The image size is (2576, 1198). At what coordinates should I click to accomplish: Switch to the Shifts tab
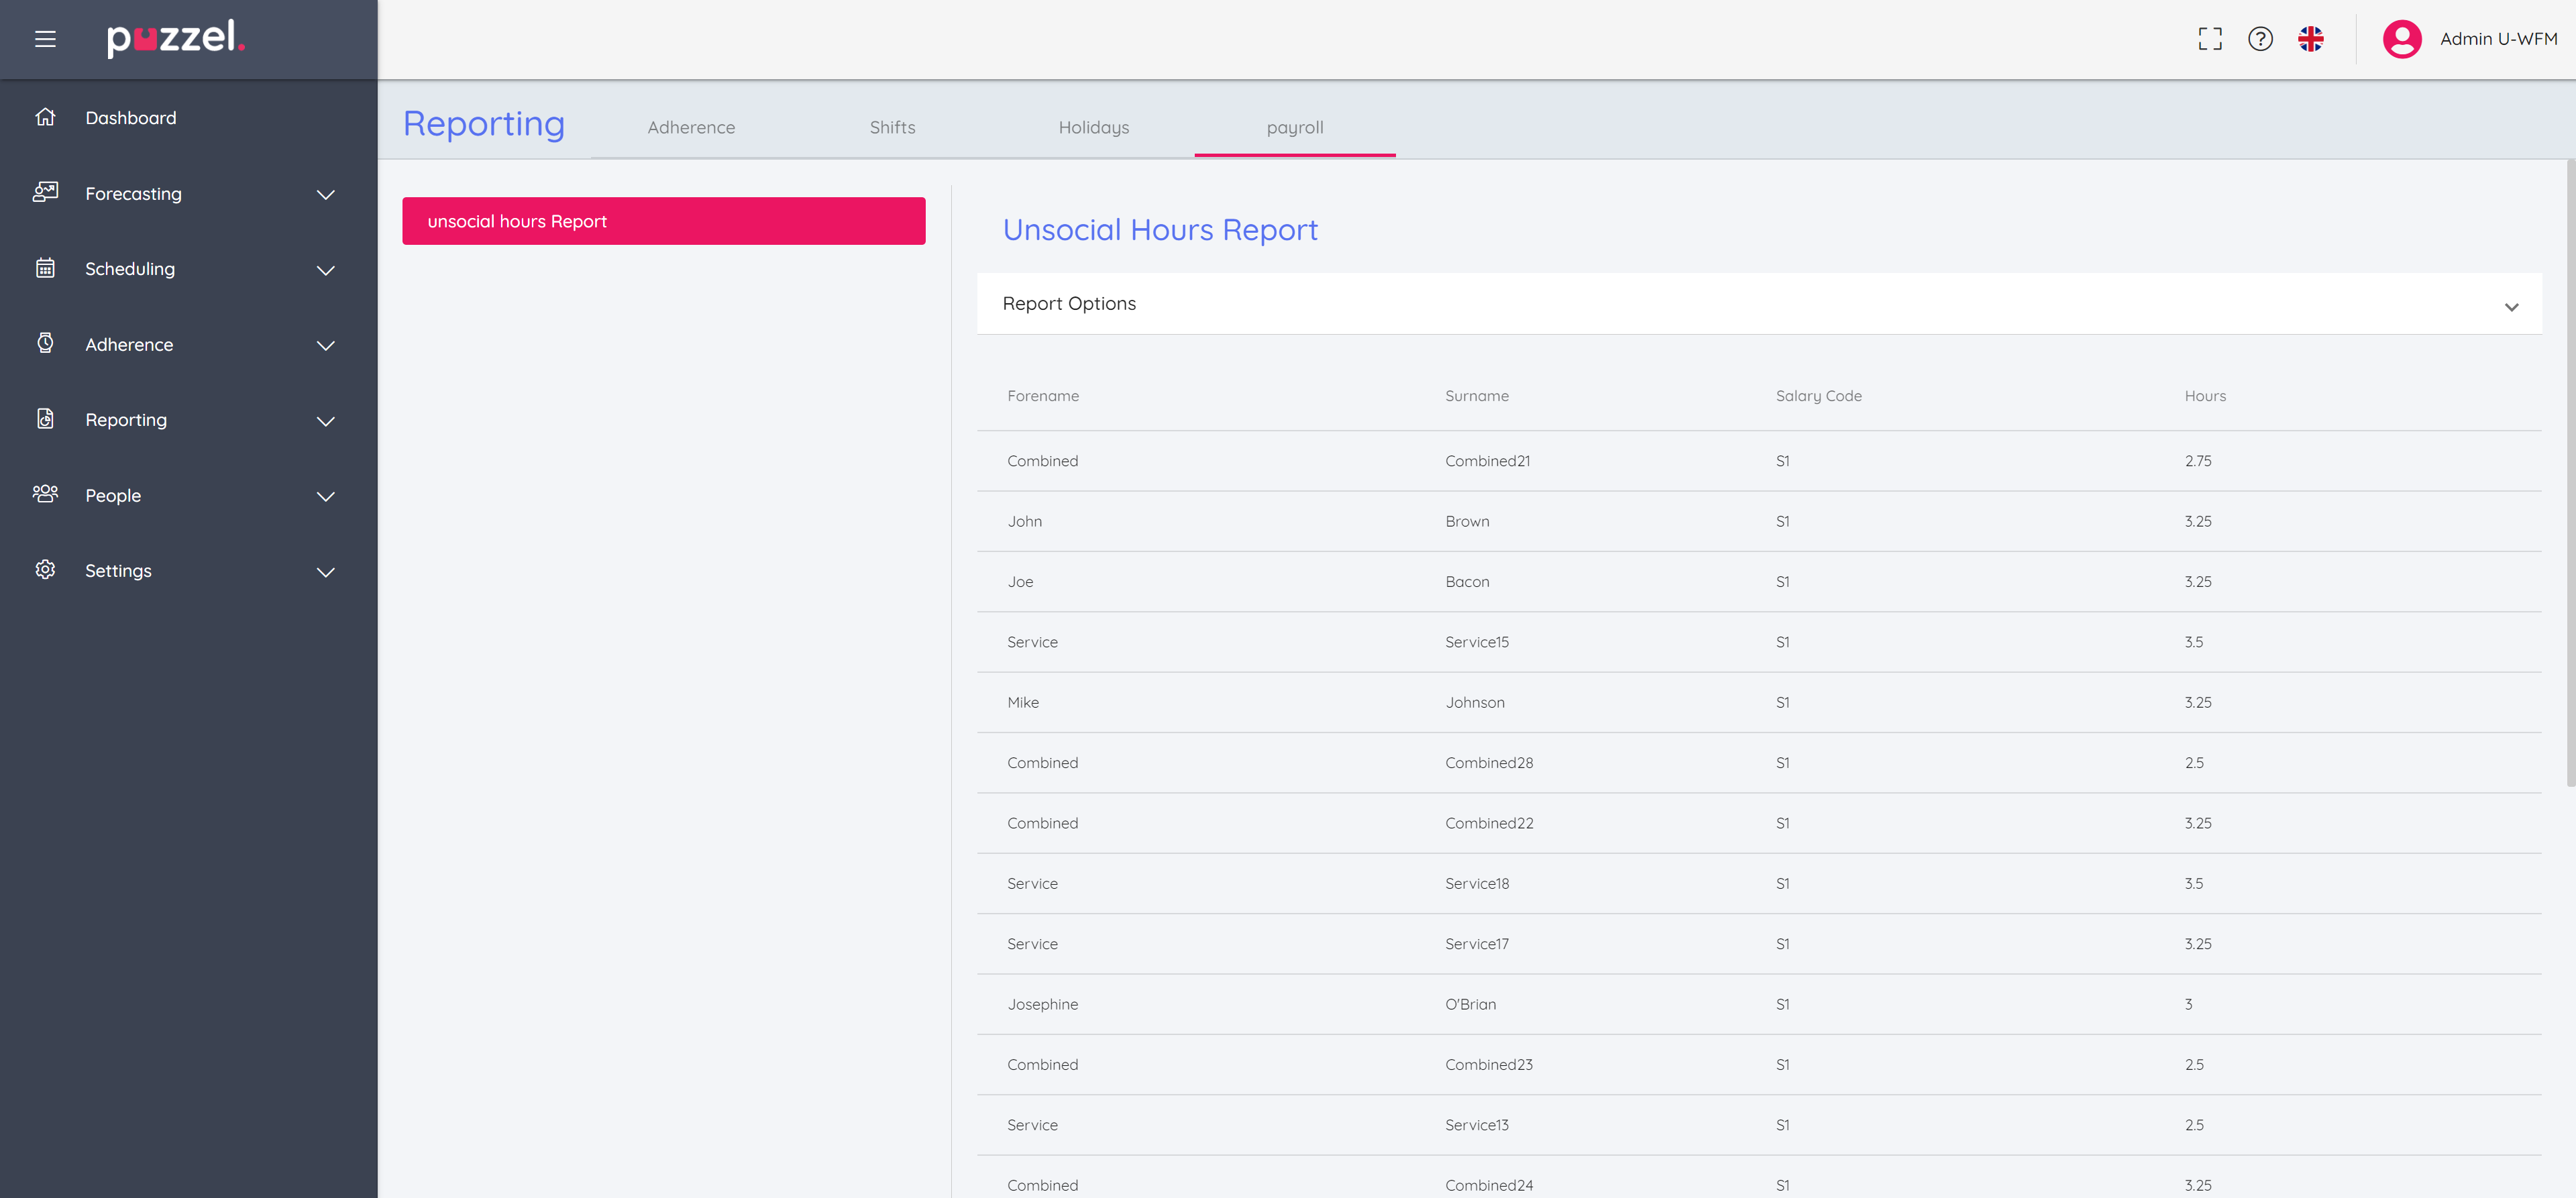point(892,127)
